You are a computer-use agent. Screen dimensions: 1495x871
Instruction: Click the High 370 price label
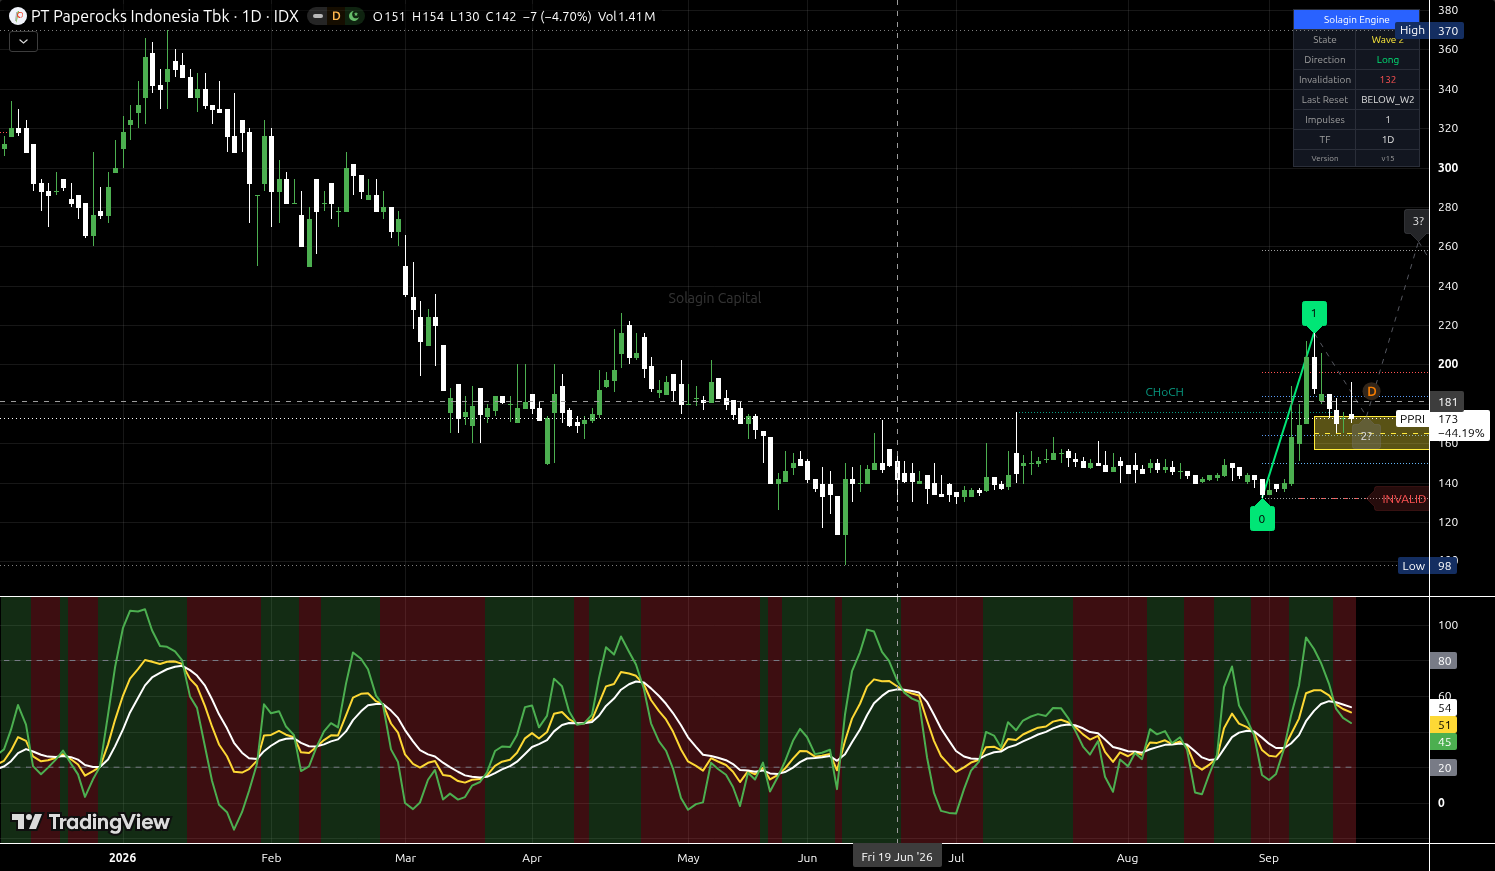[1428, 31]
